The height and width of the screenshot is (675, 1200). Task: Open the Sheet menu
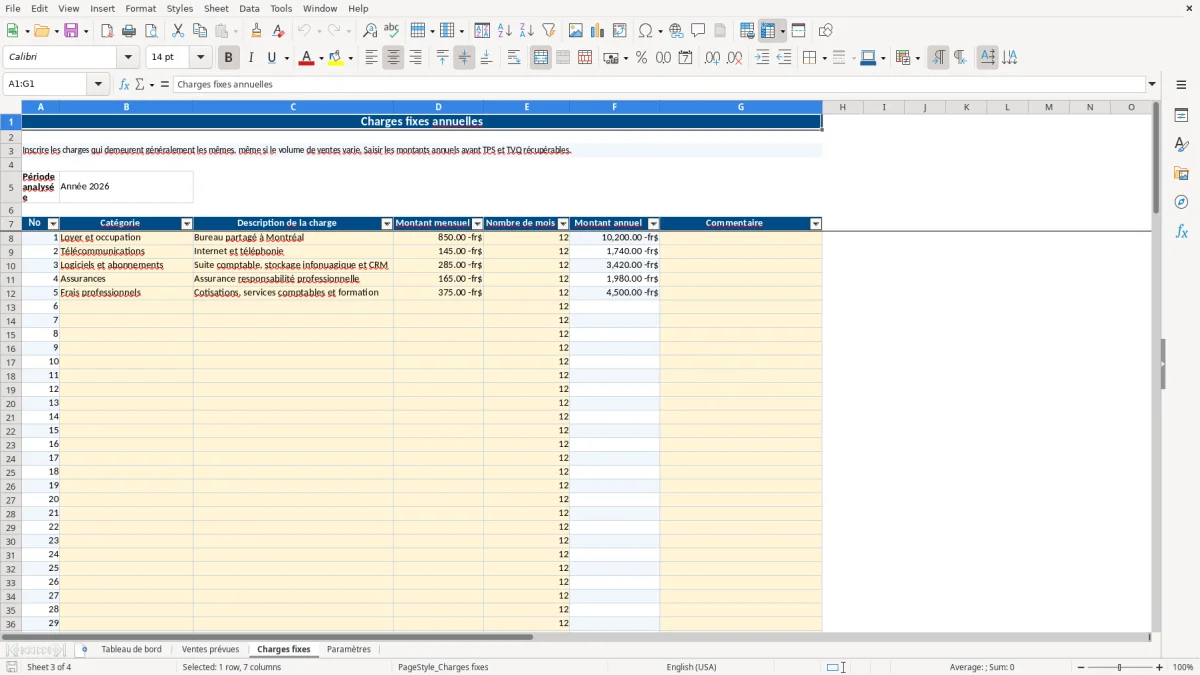tap(217, 8)
